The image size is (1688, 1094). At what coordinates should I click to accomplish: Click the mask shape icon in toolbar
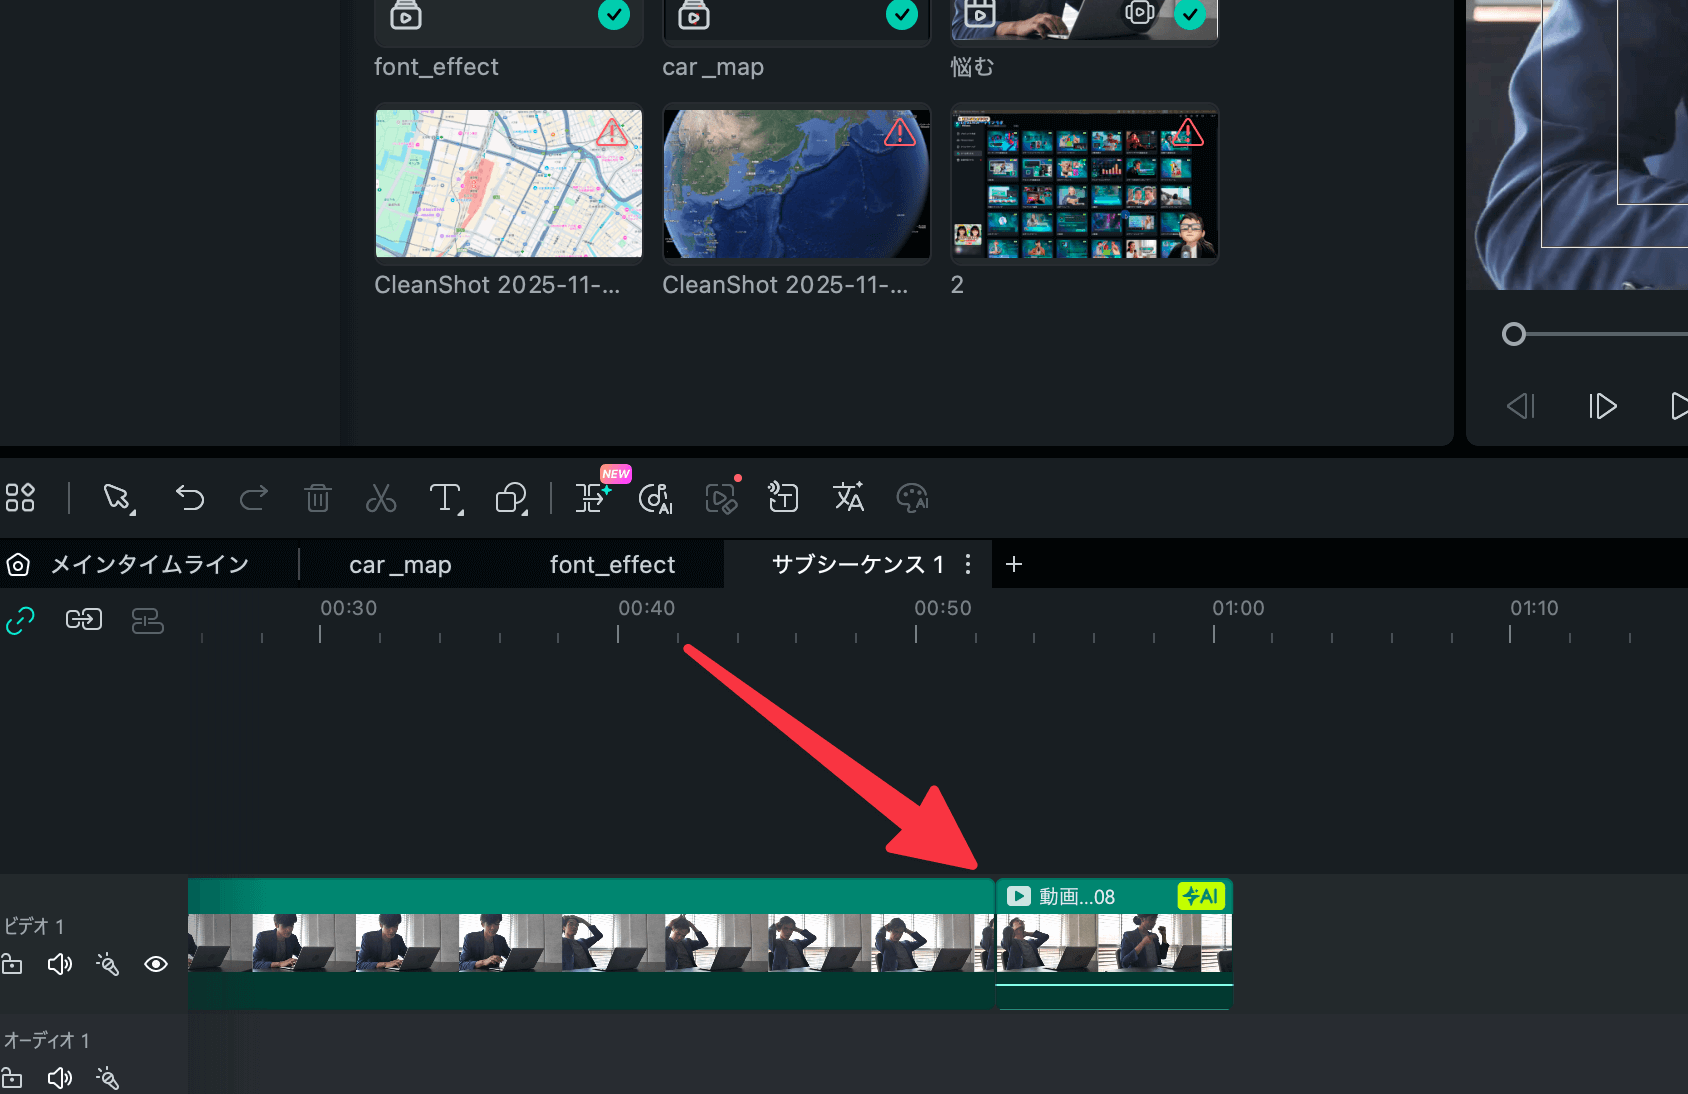(x=510, y=497)
